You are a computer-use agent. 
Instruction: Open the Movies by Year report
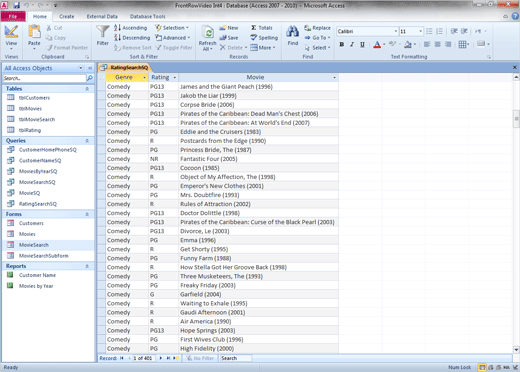click(x=36, y=286)
